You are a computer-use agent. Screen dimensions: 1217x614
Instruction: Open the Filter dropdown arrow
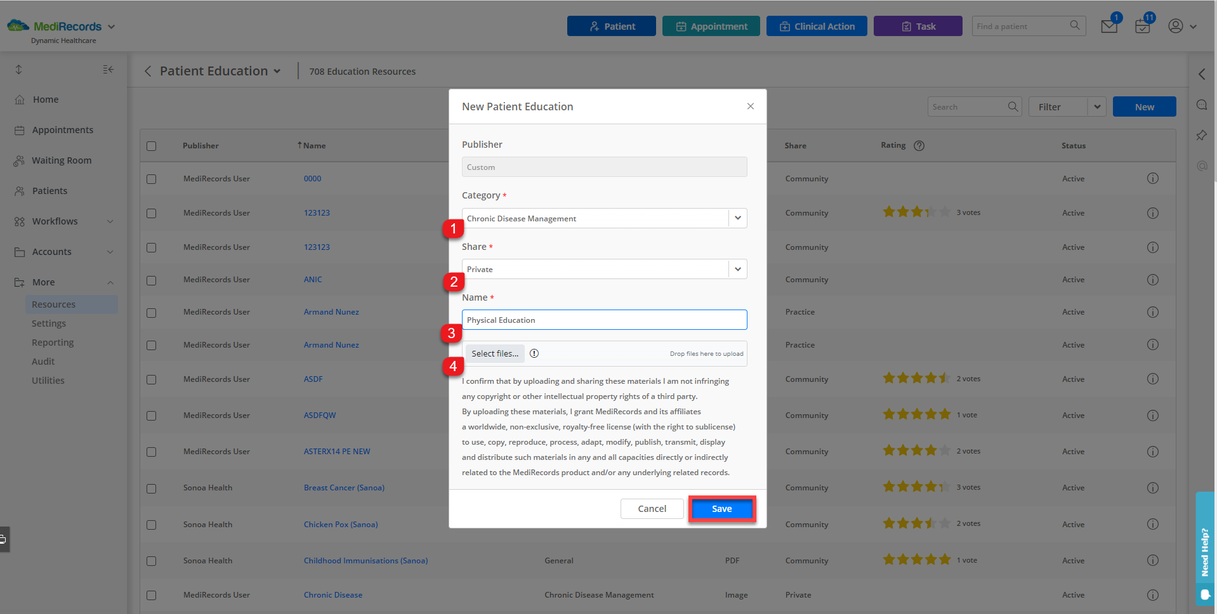click(x=1096, y=106)
